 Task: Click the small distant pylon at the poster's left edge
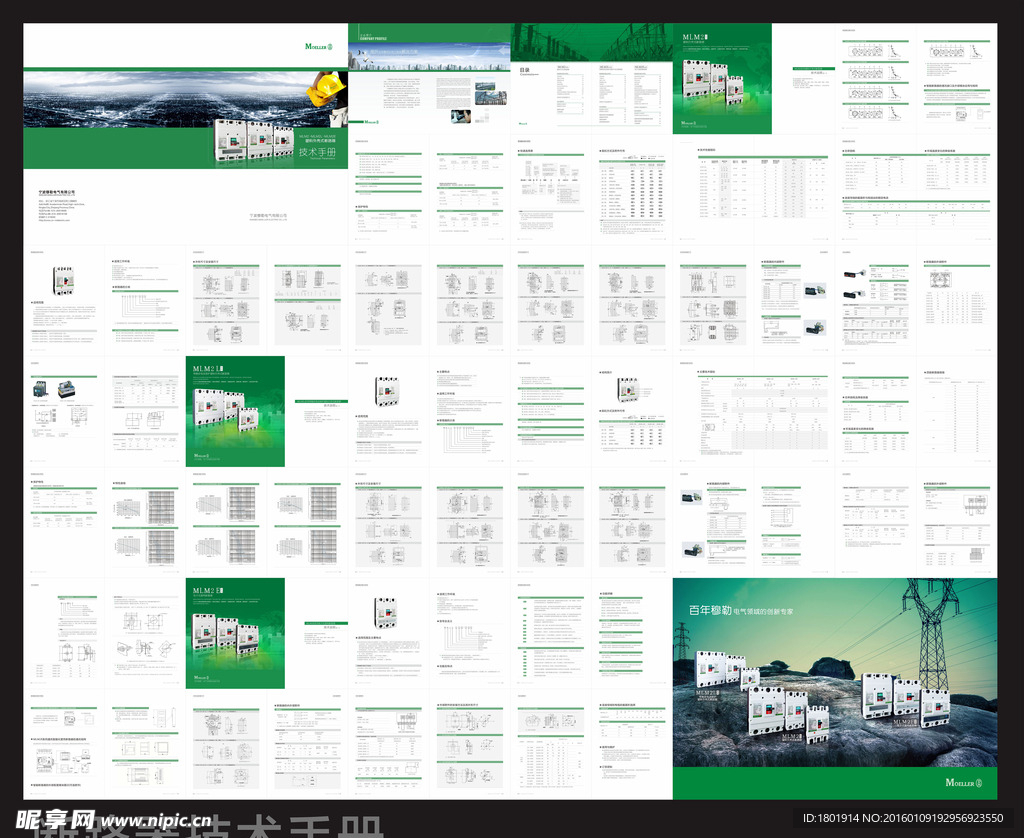coord(682,641)
